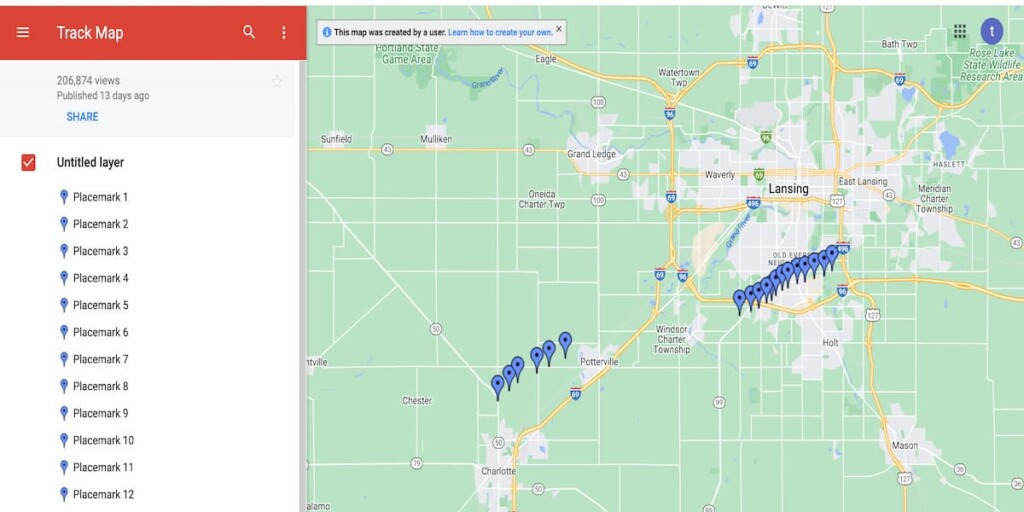Click the Watertown Twp label

679,78
